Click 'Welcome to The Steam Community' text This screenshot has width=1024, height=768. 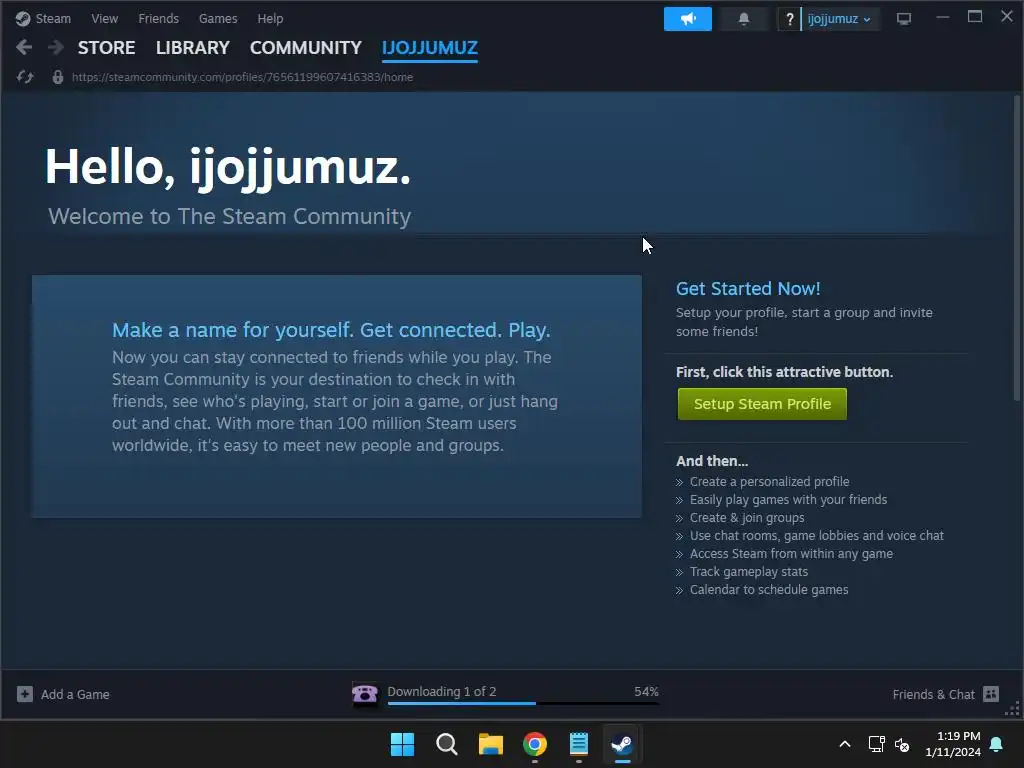point(230,216)
